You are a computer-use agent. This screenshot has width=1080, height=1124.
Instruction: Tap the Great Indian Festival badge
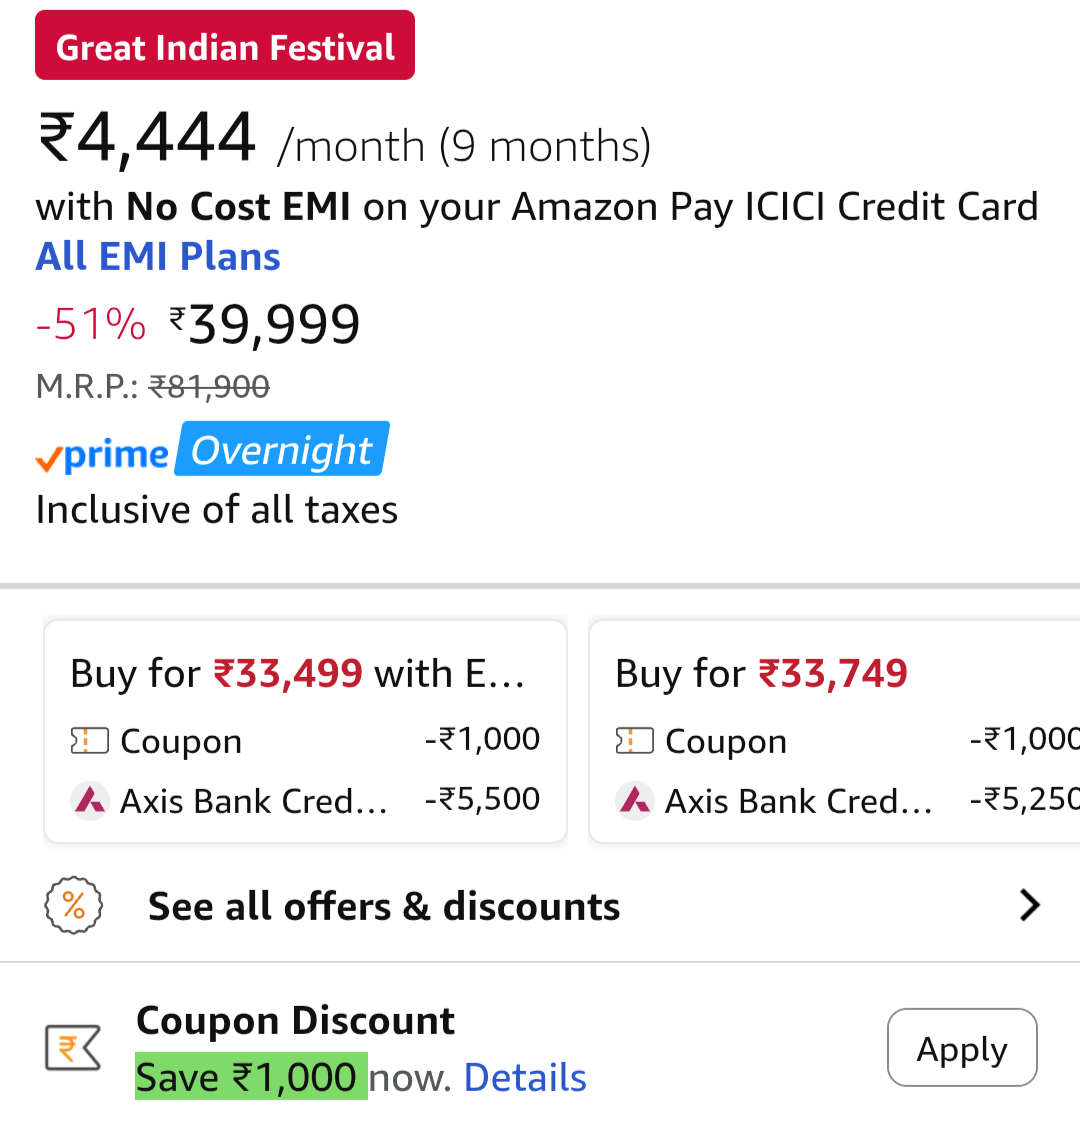pos(225,46)
